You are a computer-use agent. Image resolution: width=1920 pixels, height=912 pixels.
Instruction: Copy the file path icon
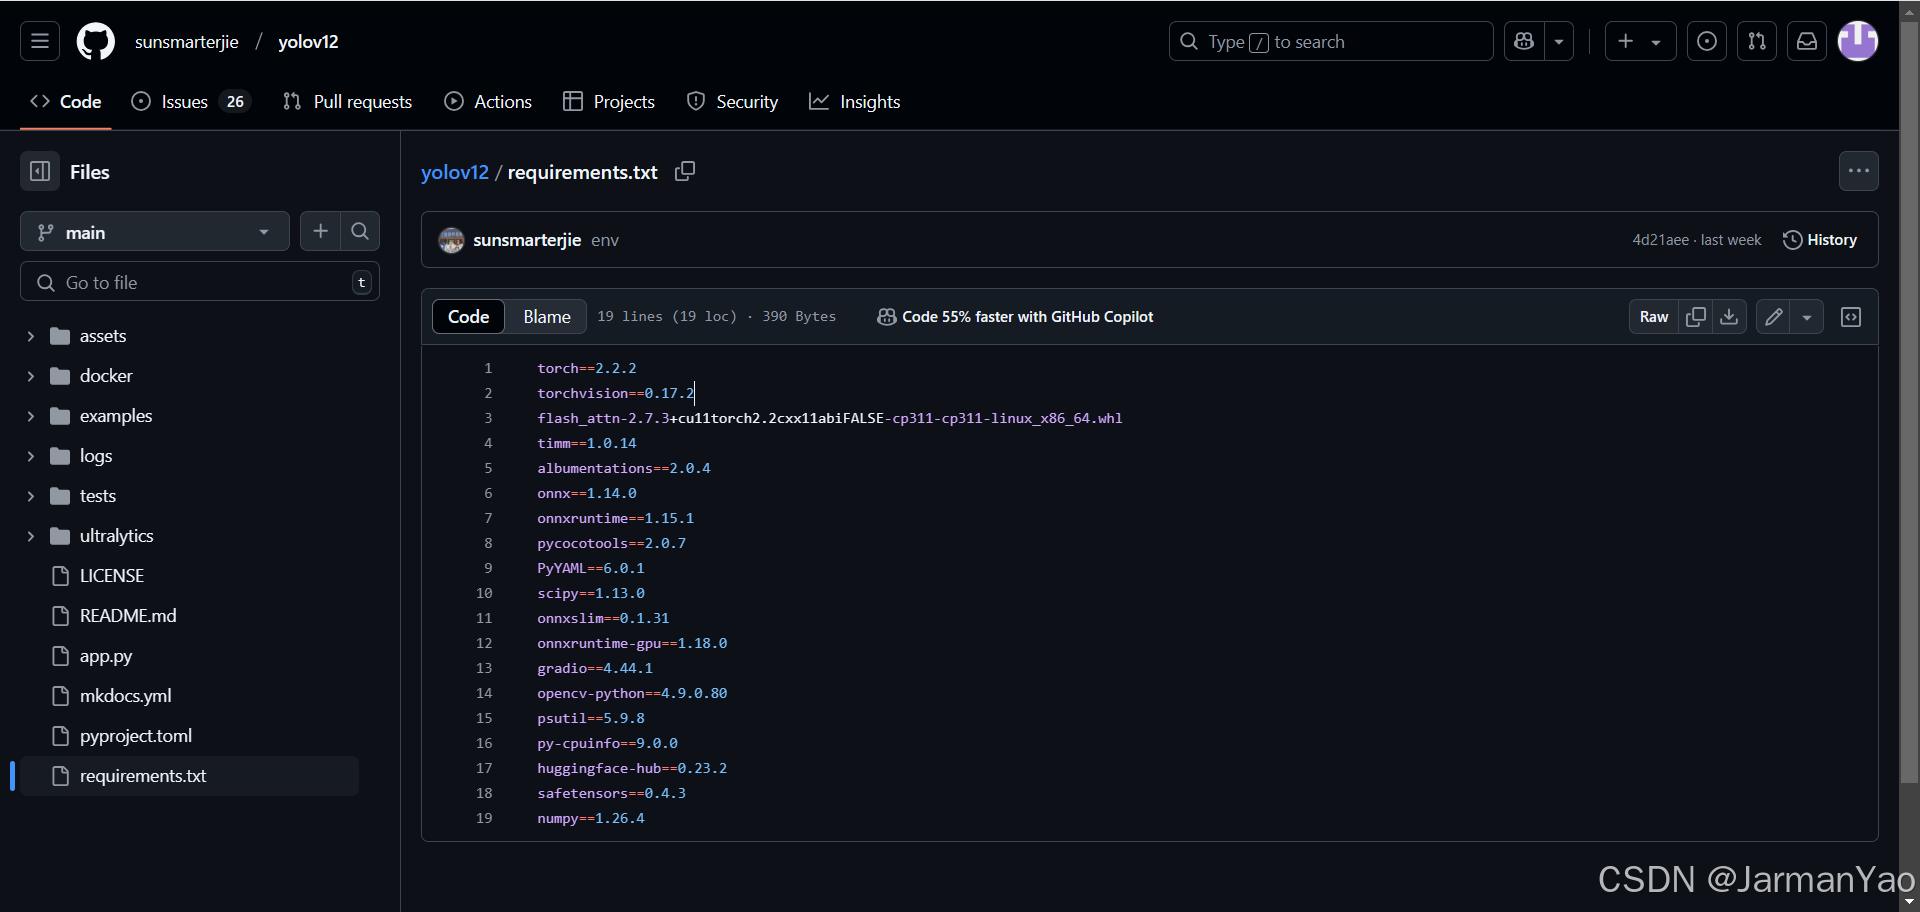685,172
